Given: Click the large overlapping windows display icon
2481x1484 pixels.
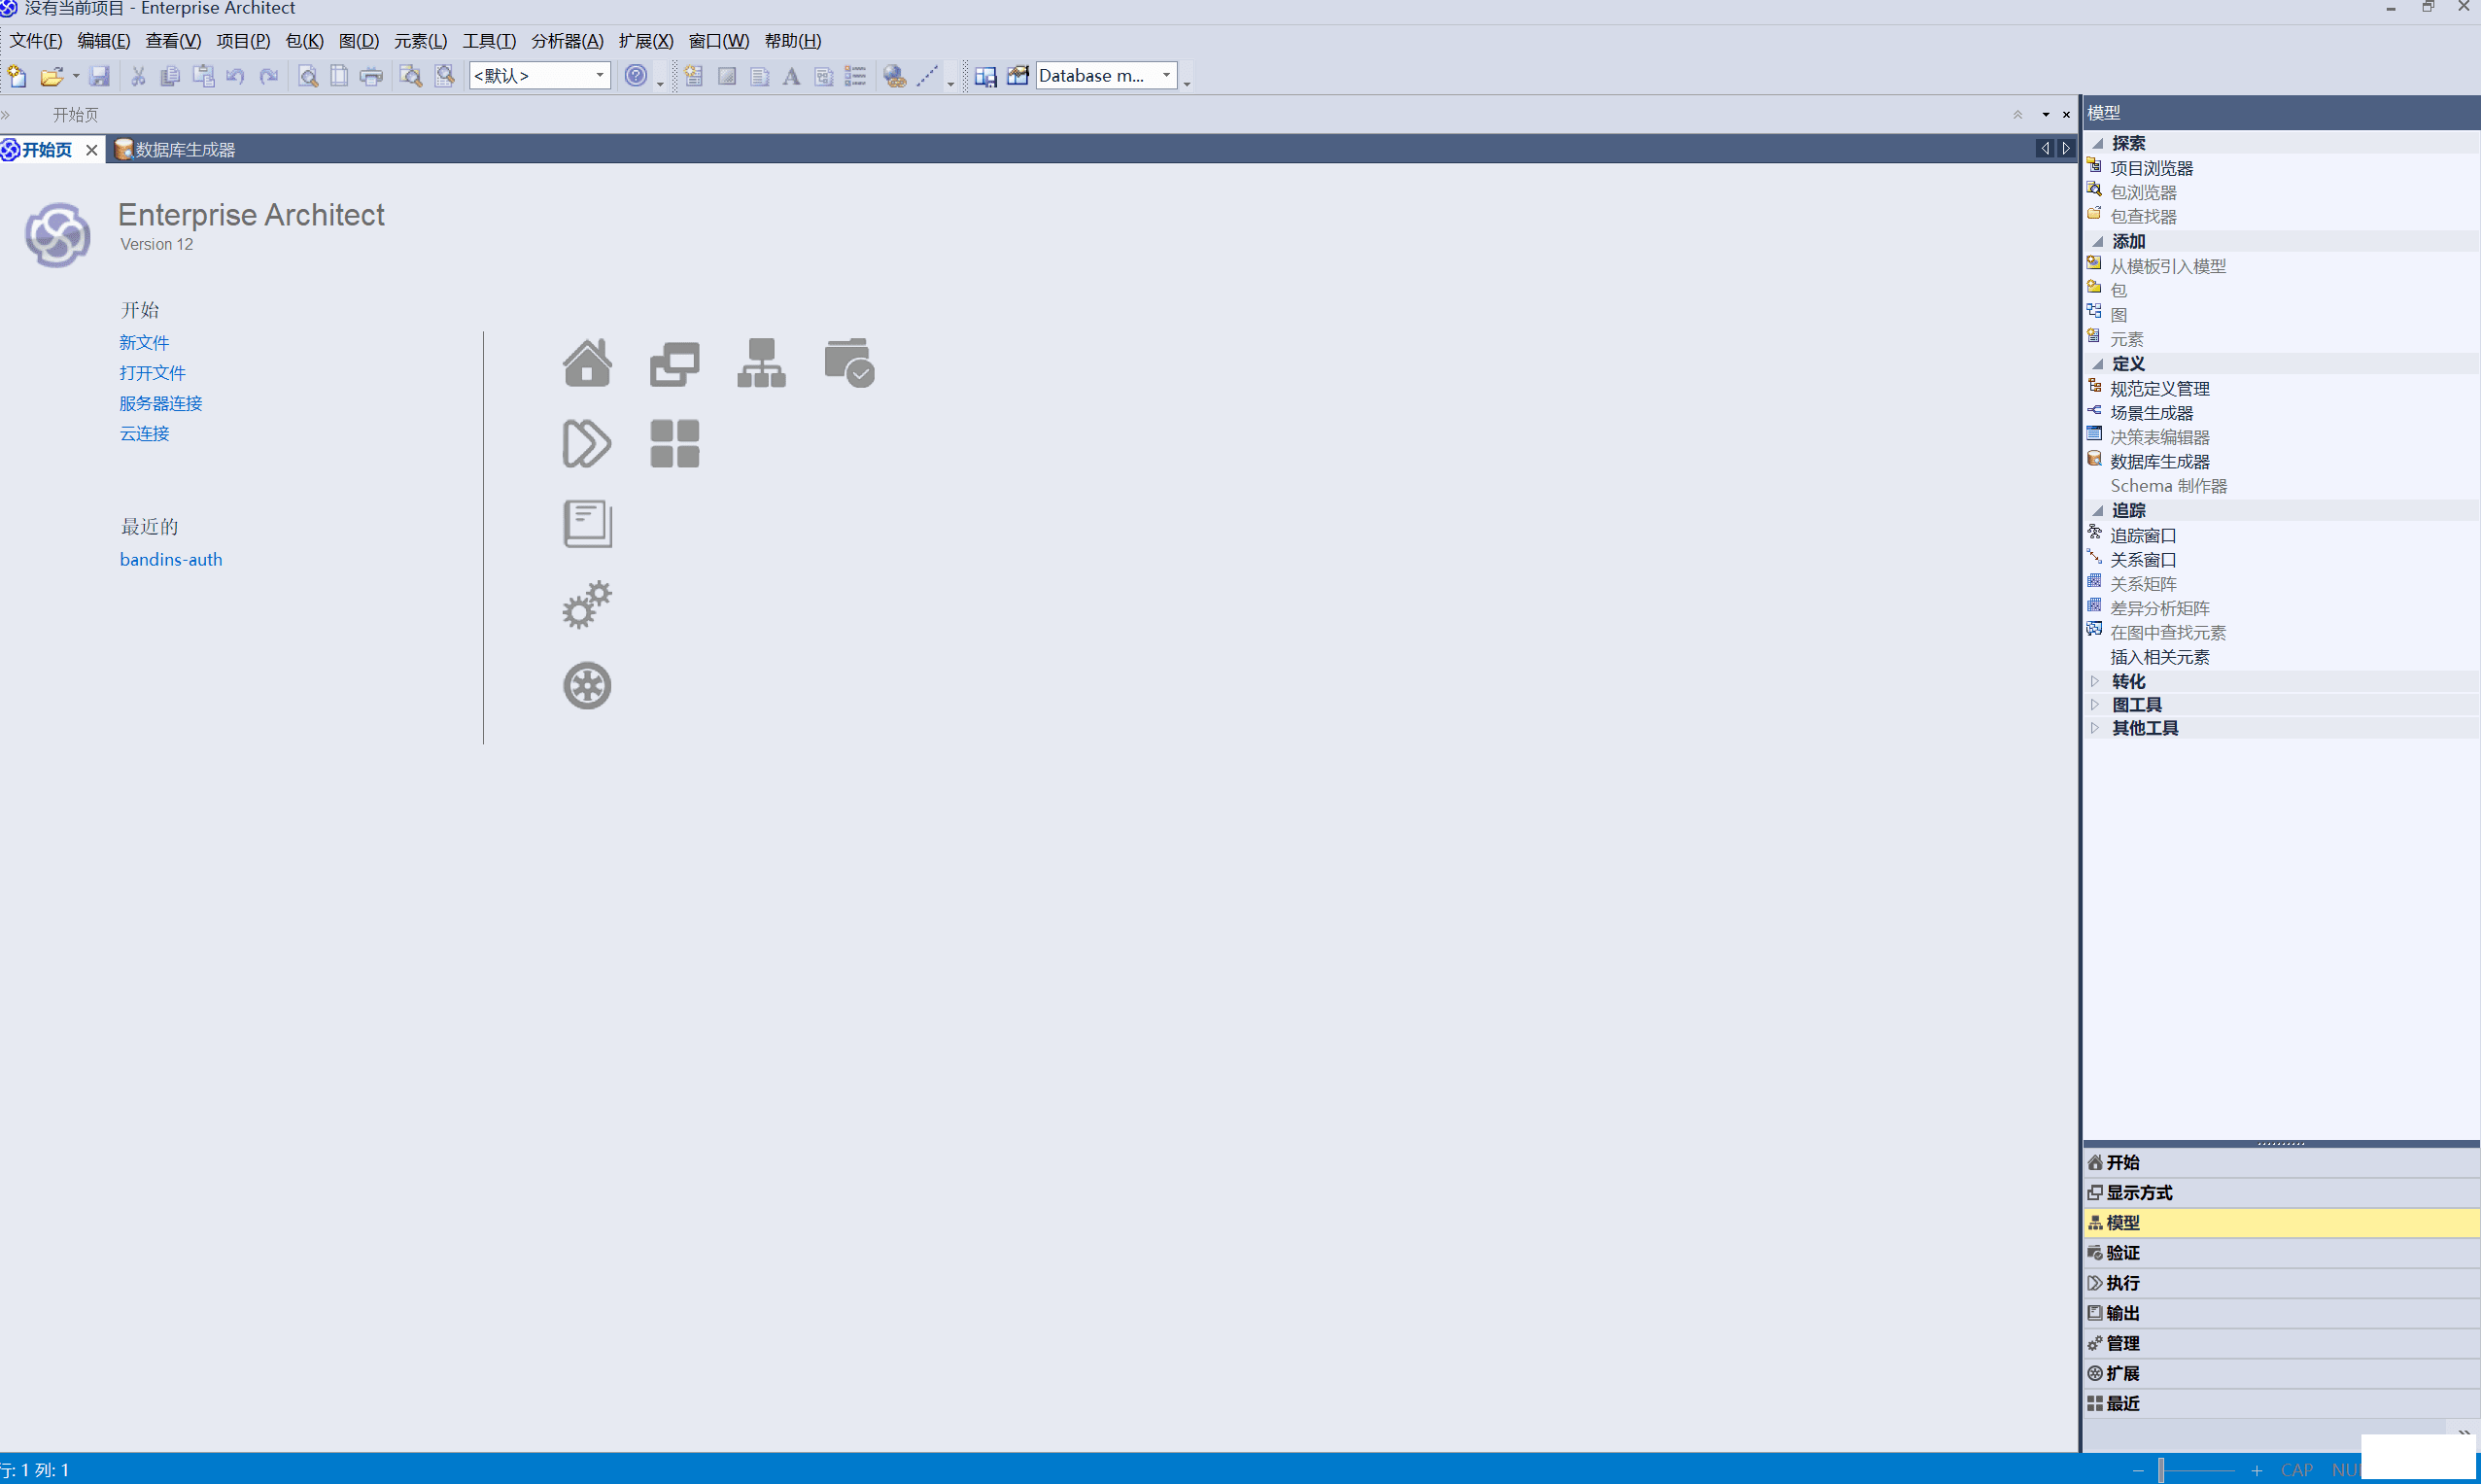Looking at the screenshot, I should 675,363.
